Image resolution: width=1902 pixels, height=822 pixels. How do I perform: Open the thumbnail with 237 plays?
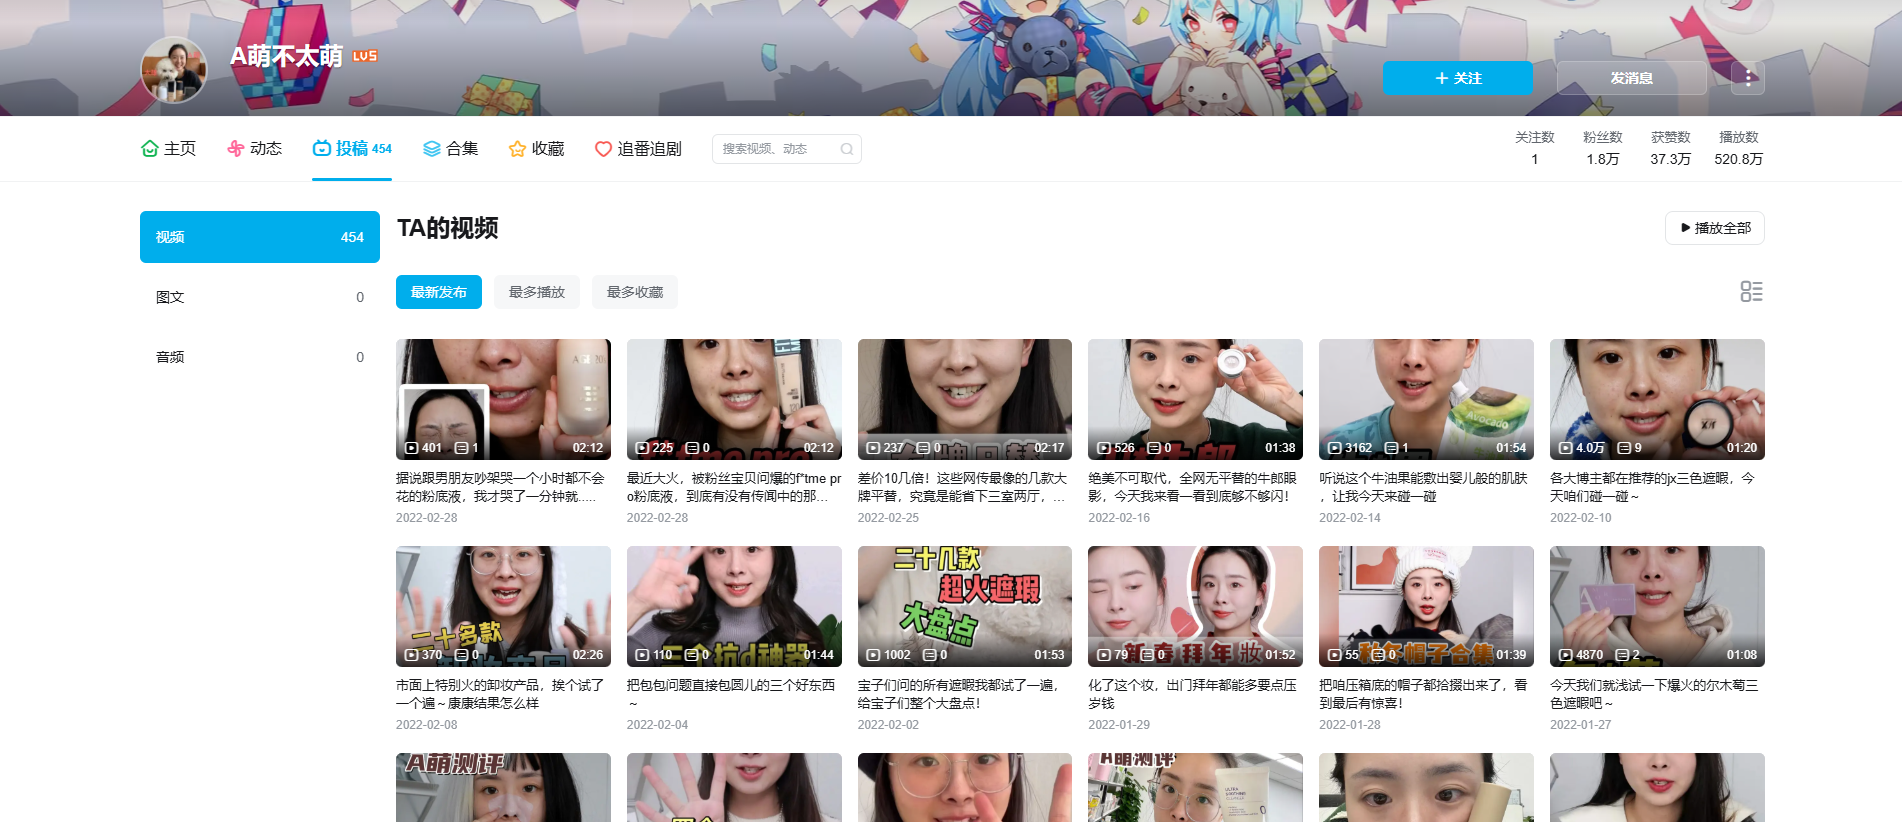(965, 399)
